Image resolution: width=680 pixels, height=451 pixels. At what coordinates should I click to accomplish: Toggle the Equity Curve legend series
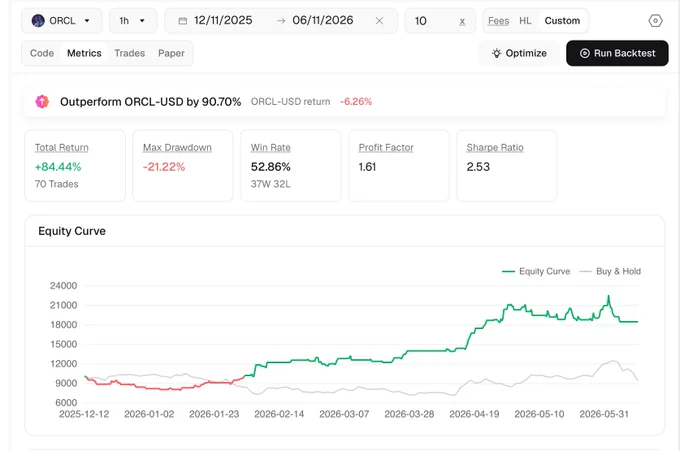click(536, 271)
